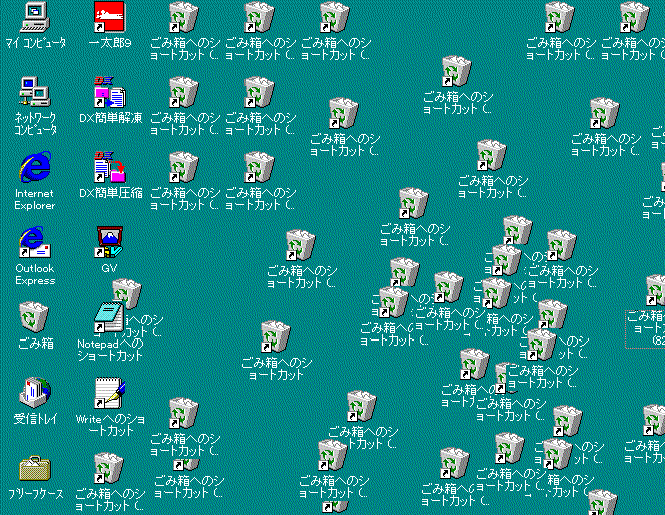Click the DX簡単解凍 label text
This screenshot has height=515, width=665.
pyautogui.click(x=111, y=118)
